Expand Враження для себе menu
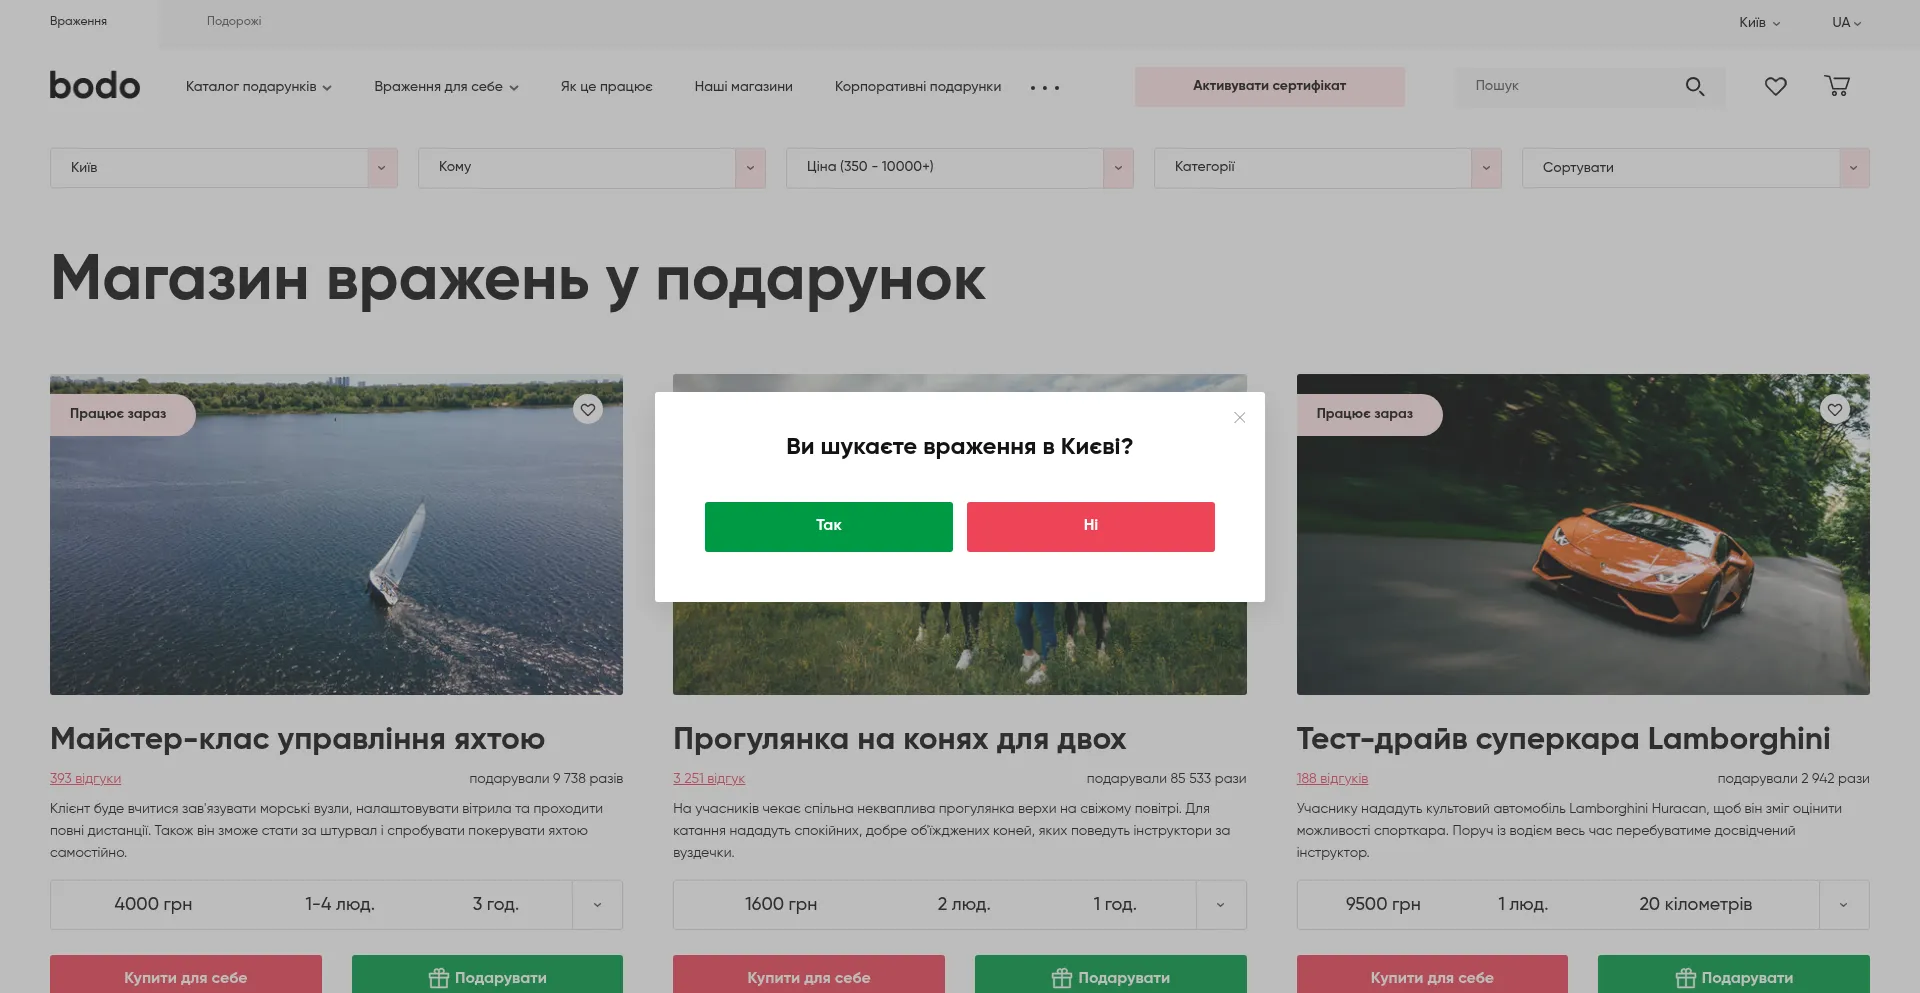This screenshot has height=993, width=1920. [446, 87]
